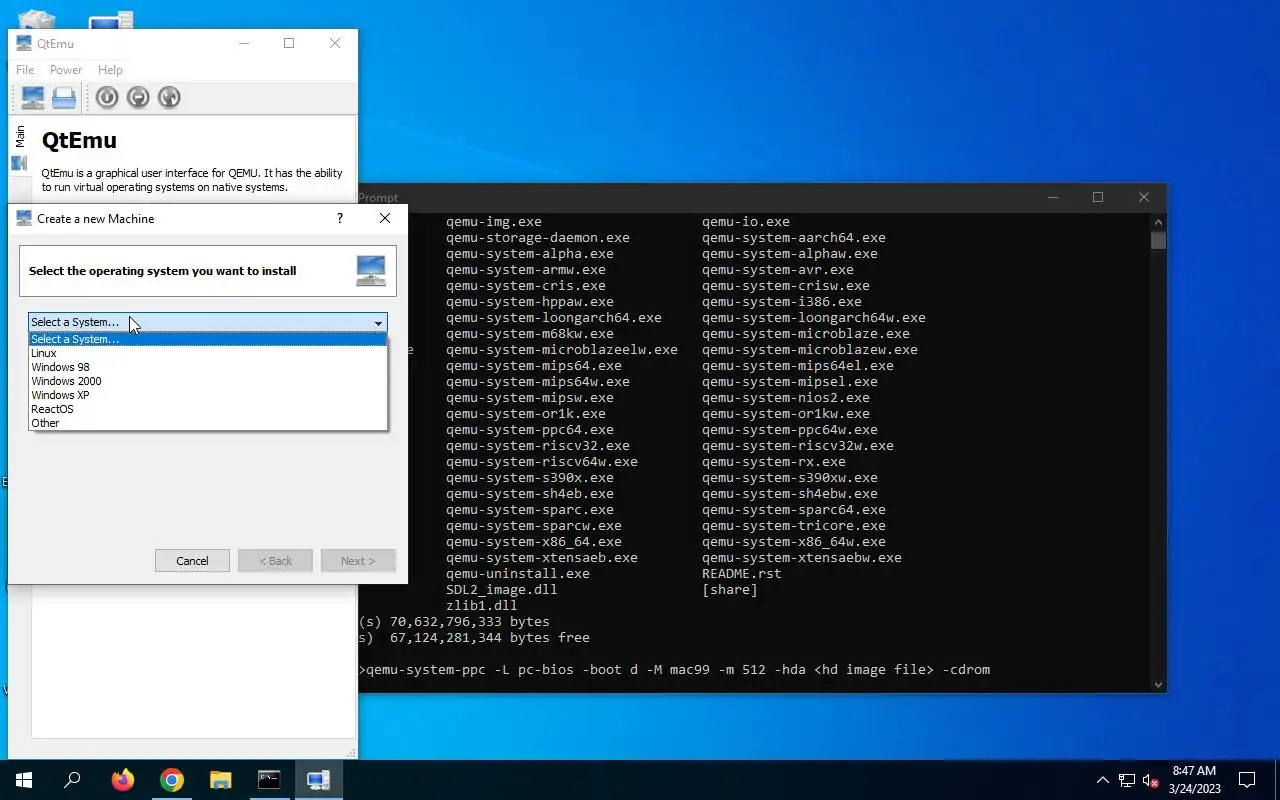The width and height of the screenshot is (1280, 800).
Task: Open the notification center icon
Action: (x=1247, y=780)
